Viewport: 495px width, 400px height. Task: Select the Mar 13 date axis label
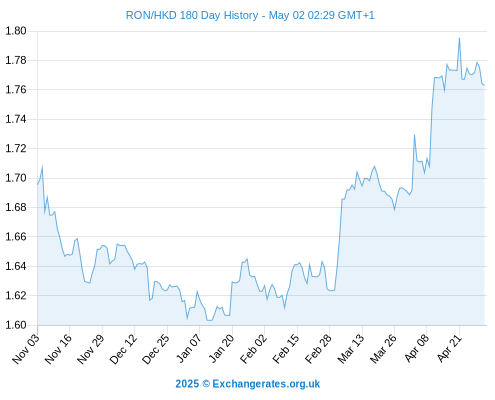click(351, 349)
